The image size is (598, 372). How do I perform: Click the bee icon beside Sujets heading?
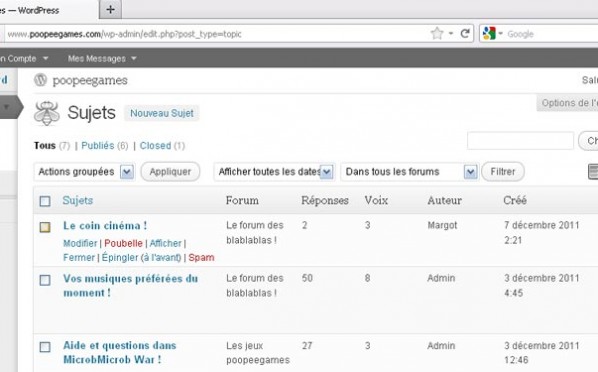[47, 113]
